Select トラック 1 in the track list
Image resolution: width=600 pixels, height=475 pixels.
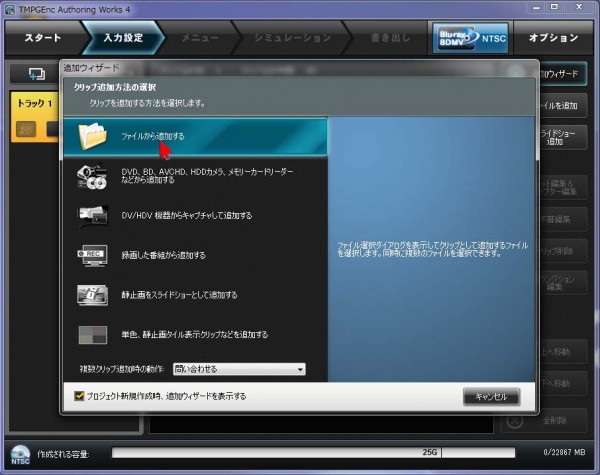[x=35, y=117]
